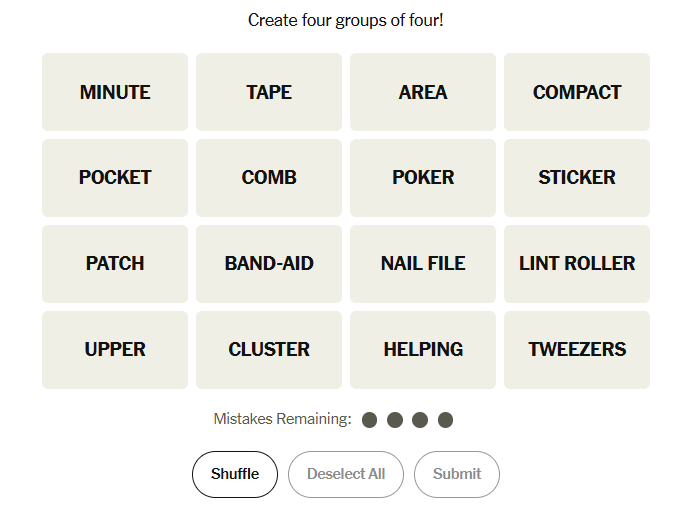This screenshot has width=700, height=527.
Task: Select the BAND-AID tile
Action: click(269, 264)
